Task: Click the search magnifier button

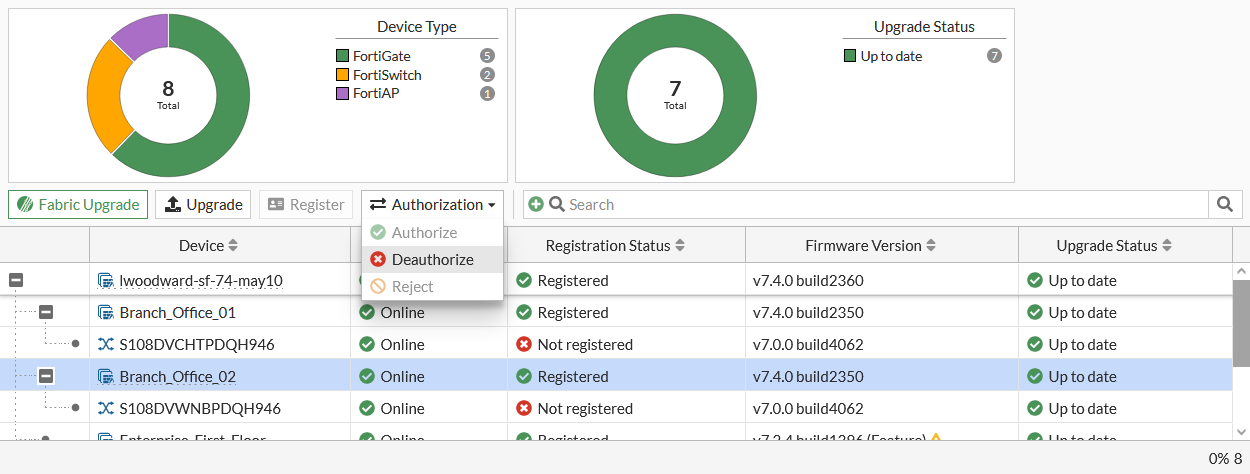Action: (x=1224, y=204)
